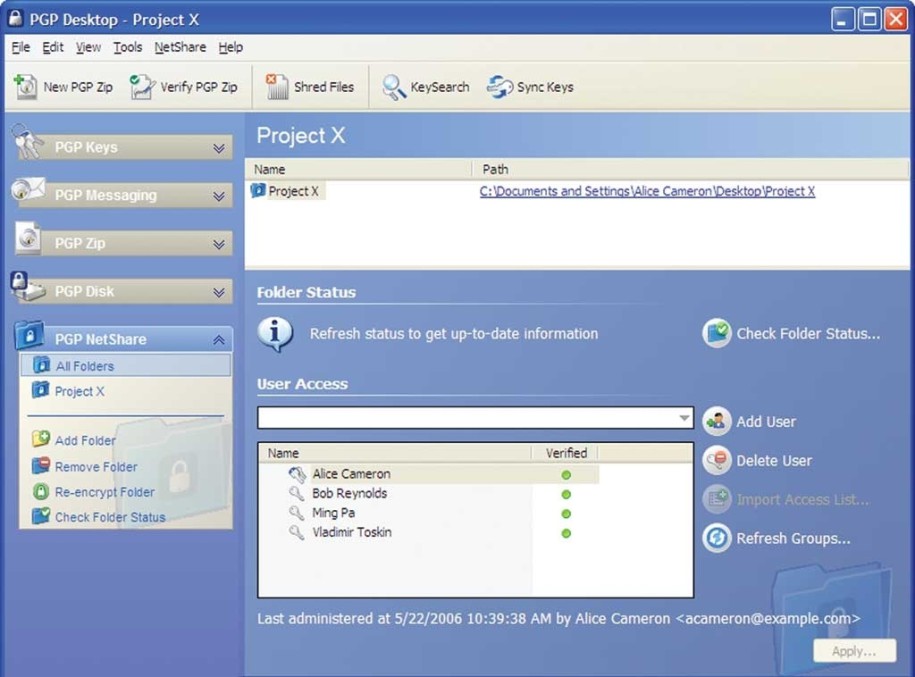Screen dimensions: 915x677
Task: Click Alice Cameron's green verified dot
Action: pyautogui.click(x=565, y=475)
